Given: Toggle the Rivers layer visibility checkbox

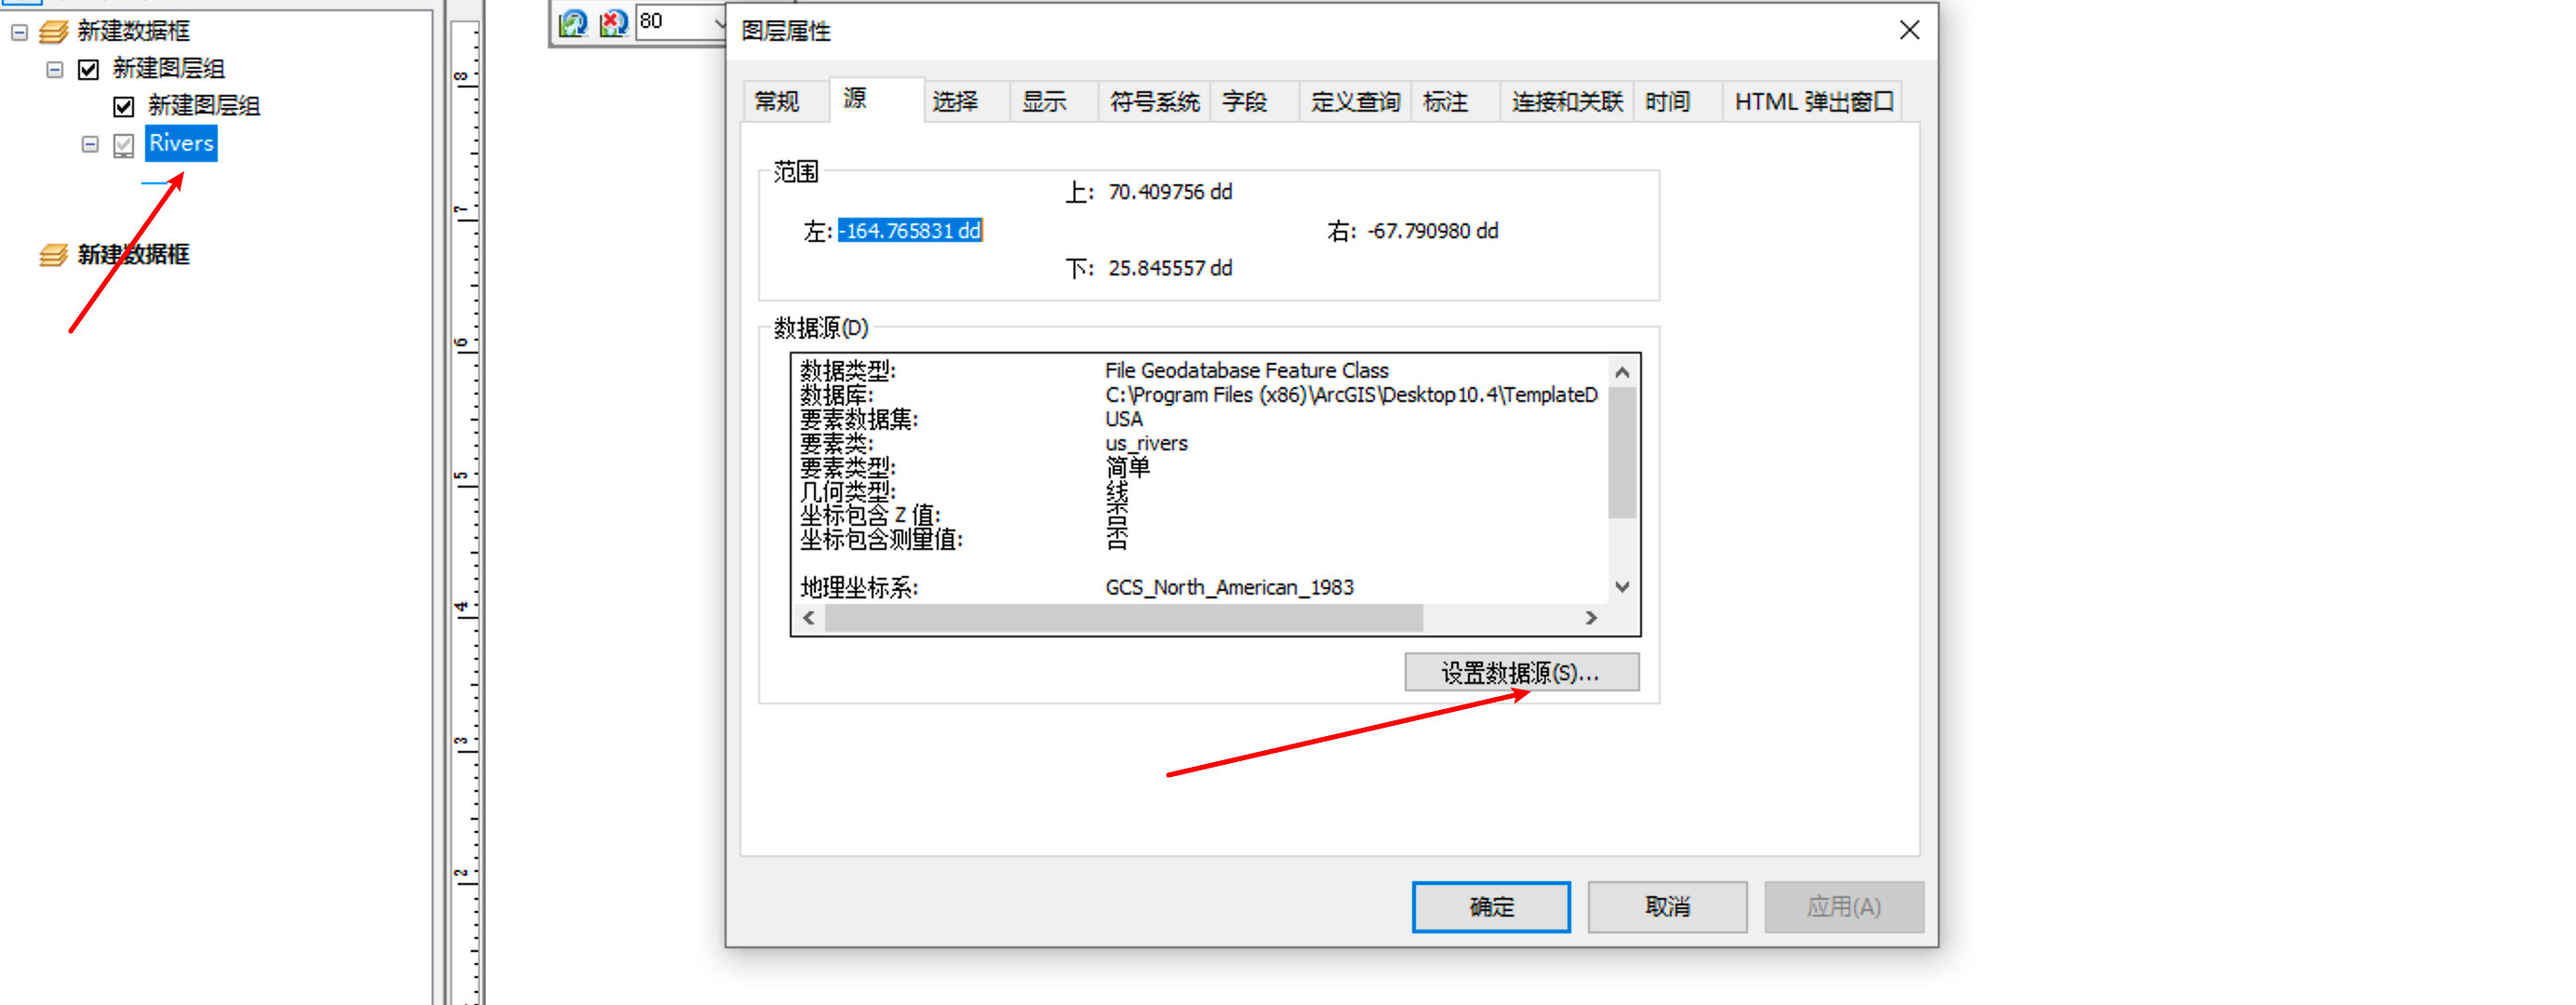Looking at the screenshot, I should (x=124, y=145).
